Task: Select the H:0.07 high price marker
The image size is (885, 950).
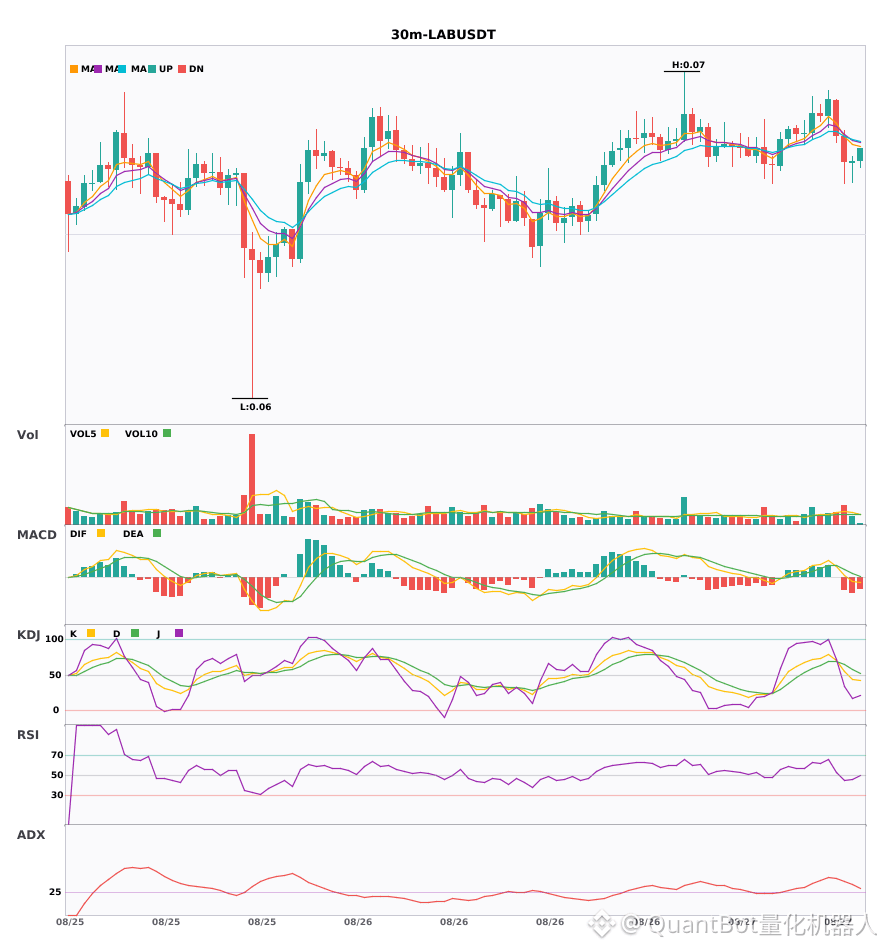Action: [x=688, y=65]
